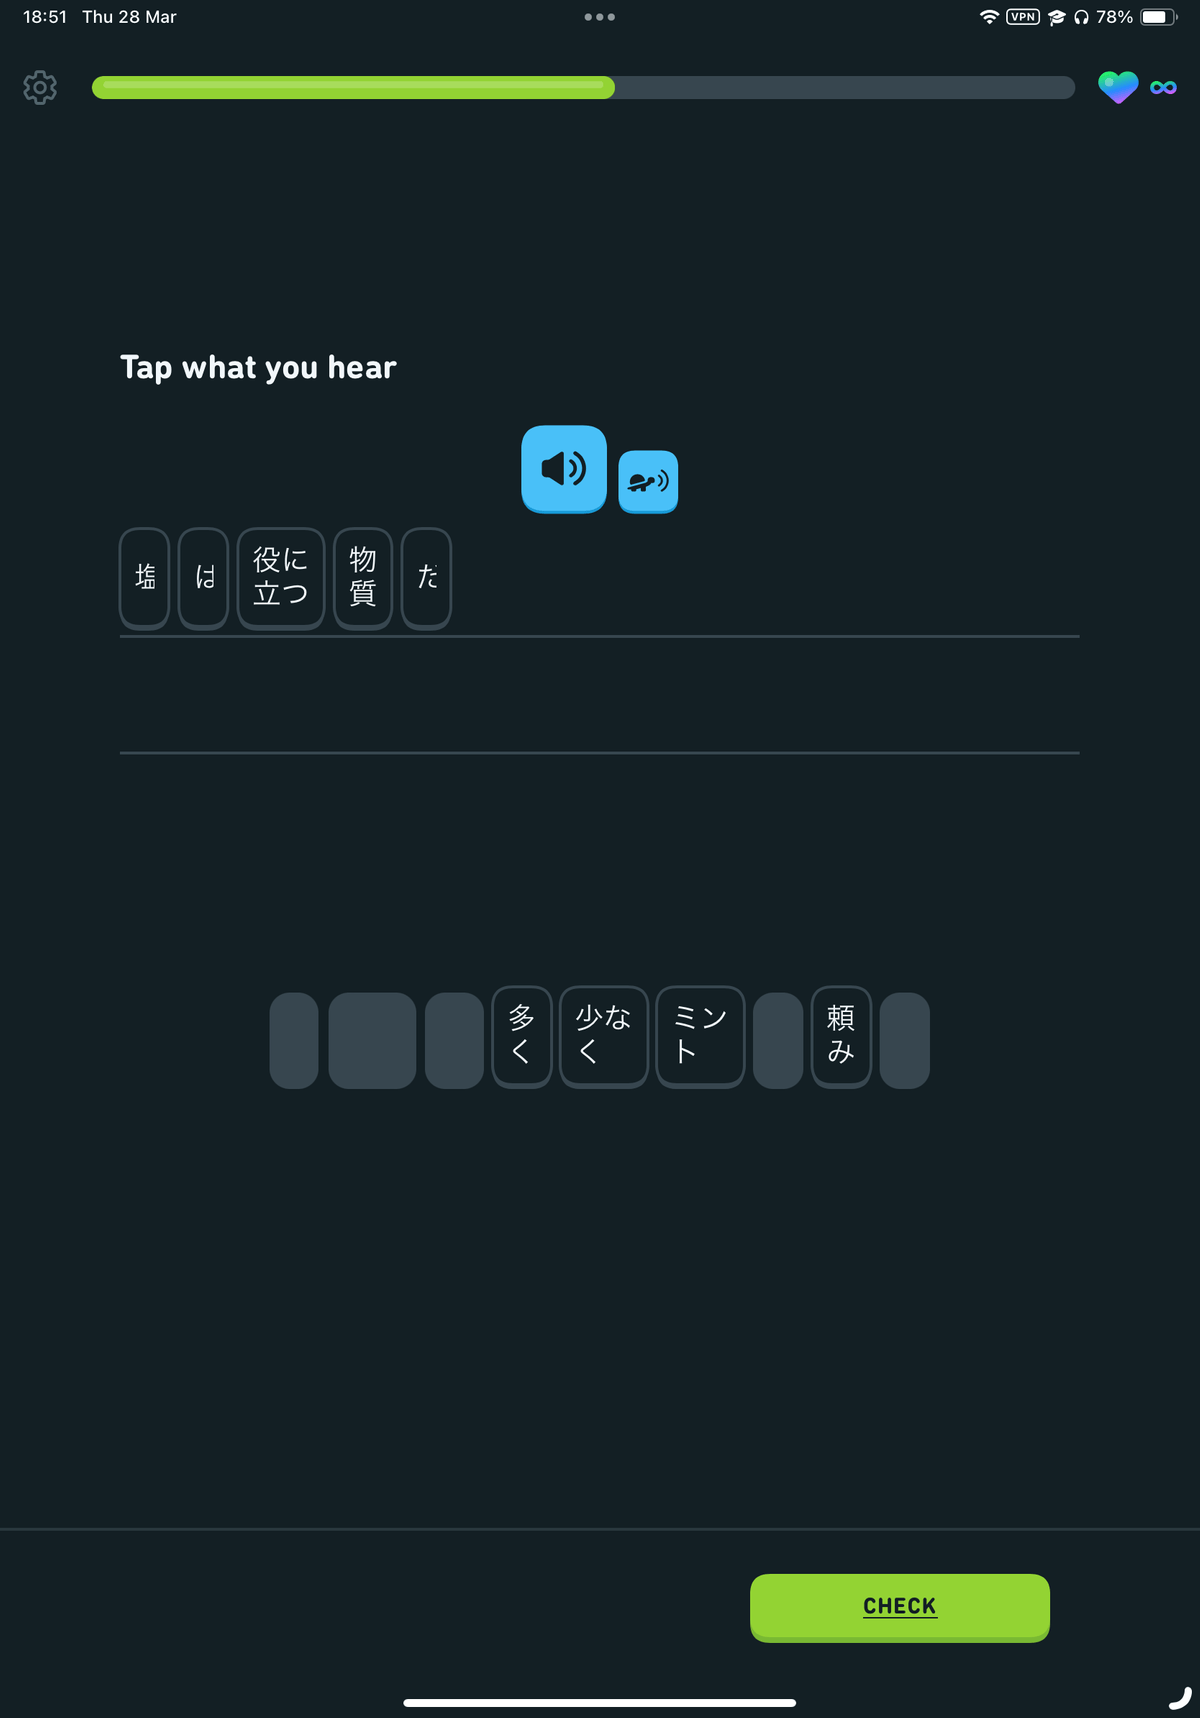Remove the 物質 tile from answer
The height and width of the screenshot is (1718, 1200).
(x=363, y=578)
